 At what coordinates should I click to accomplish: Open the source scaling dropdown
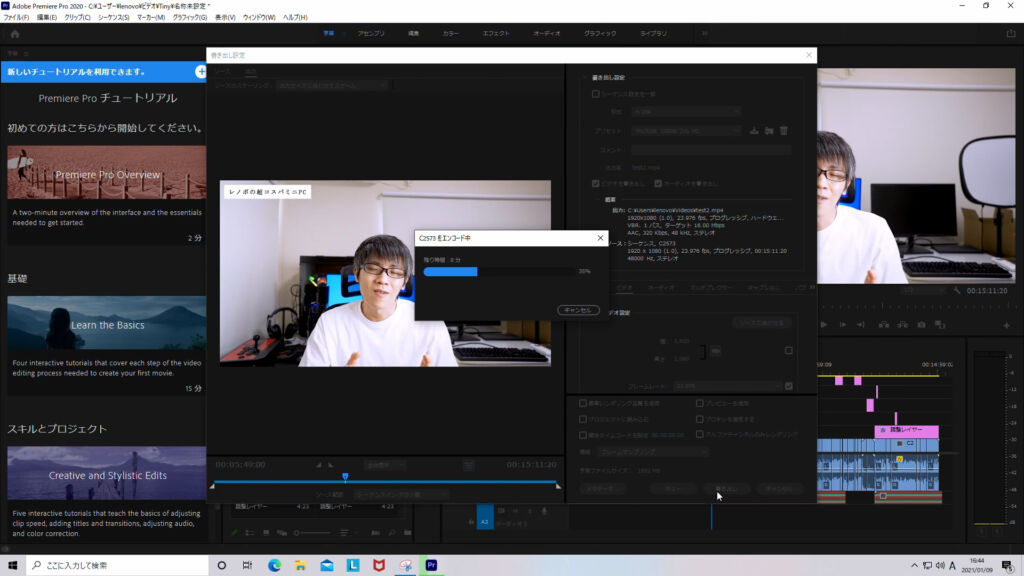click(332, 86)
